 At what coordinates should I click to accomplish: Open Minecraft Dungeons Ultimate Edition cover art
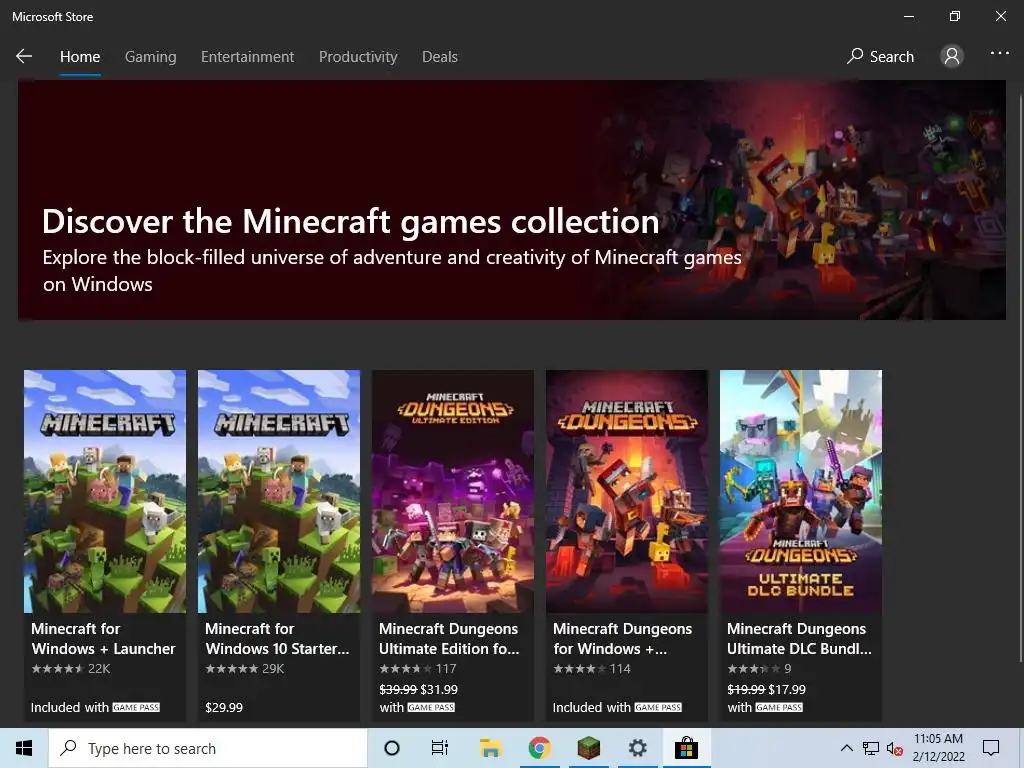453,491
